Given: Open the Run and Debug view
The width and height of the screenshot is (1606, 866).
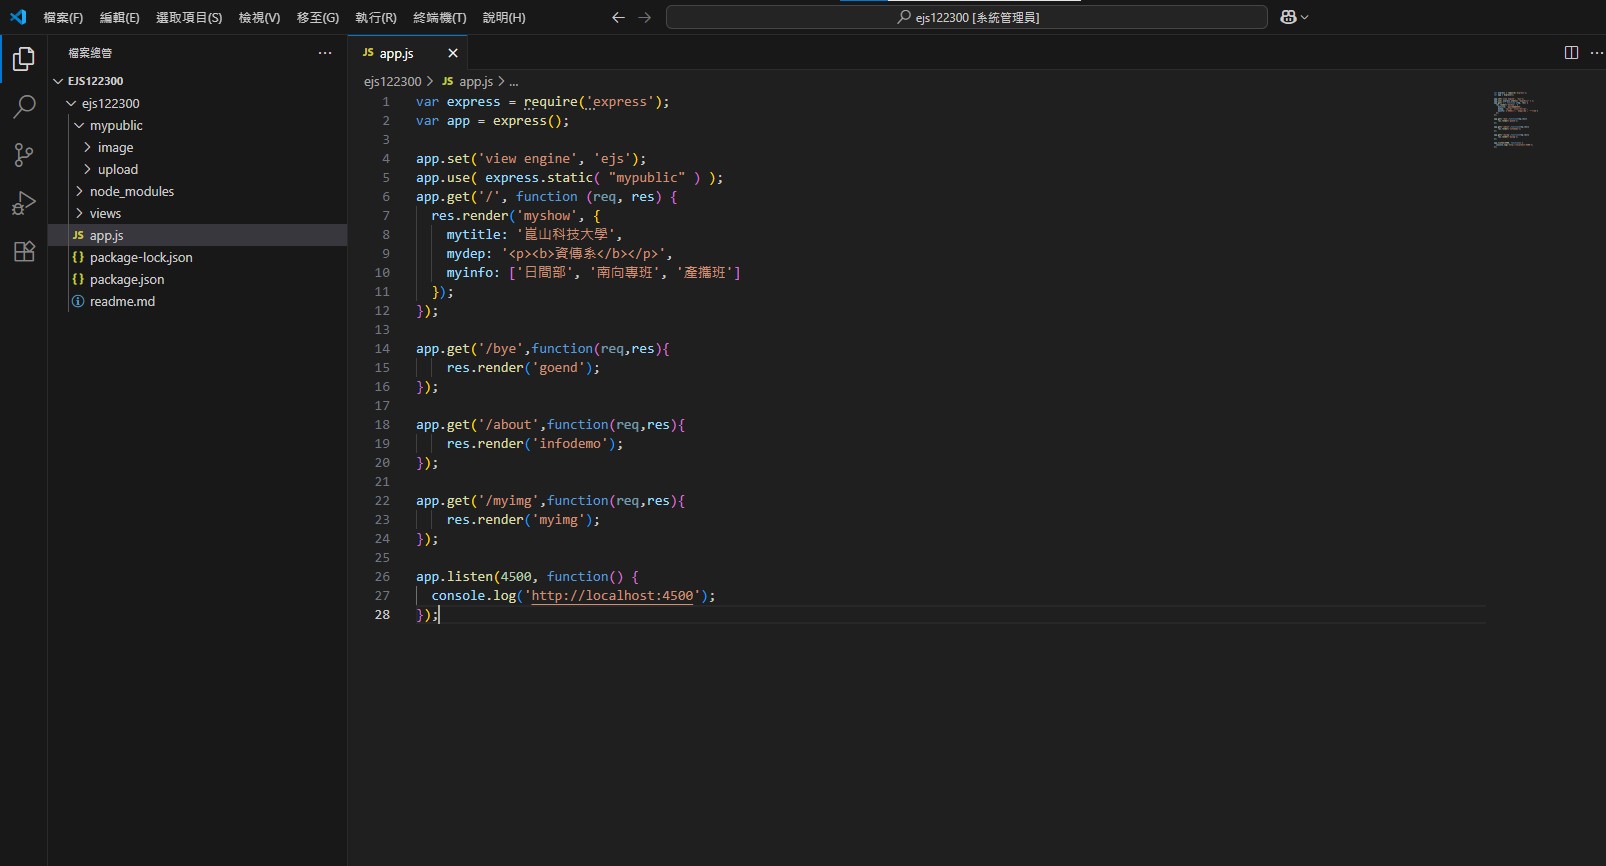Looking at the screenshot, I should coord(24,203).
